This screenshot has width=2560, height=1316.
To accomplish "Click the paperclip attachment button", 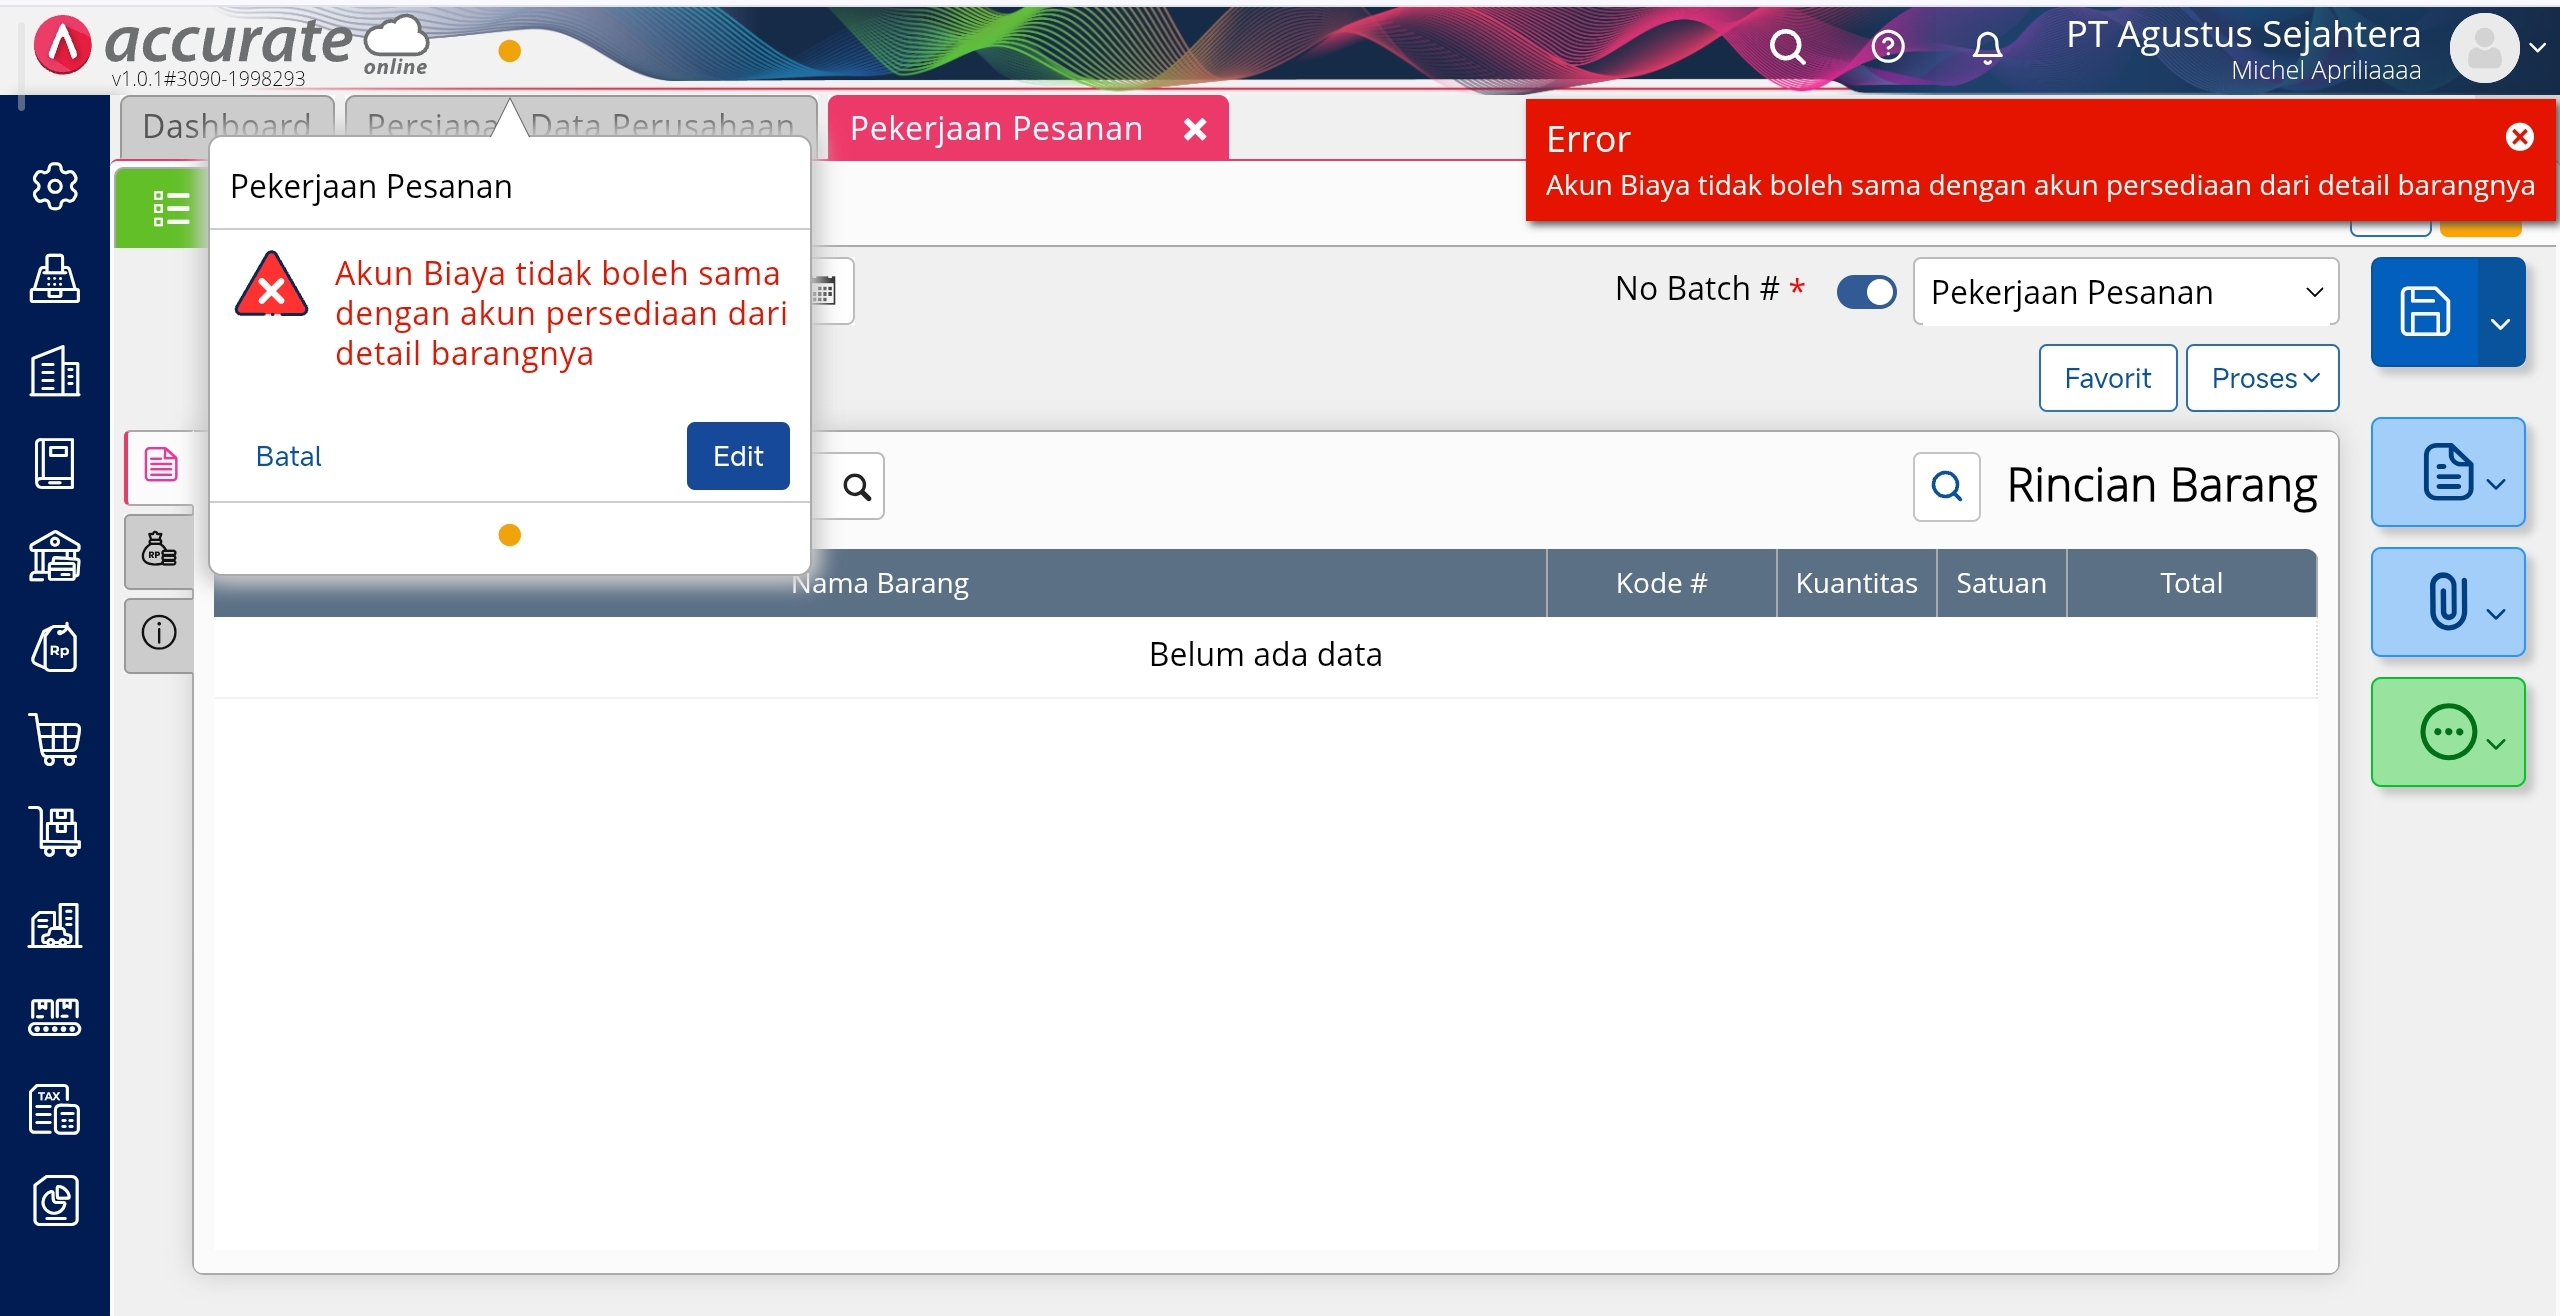I will coord(2447,602).
